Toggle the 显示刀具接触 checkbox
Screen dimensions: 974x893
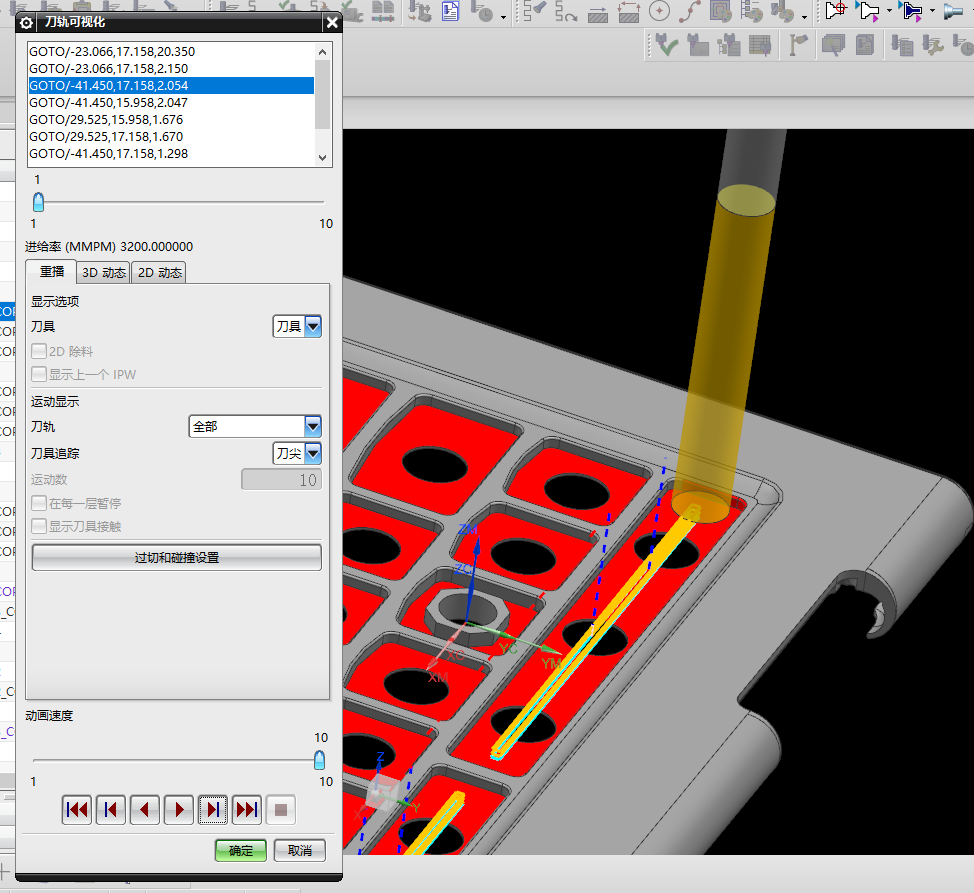39,526
